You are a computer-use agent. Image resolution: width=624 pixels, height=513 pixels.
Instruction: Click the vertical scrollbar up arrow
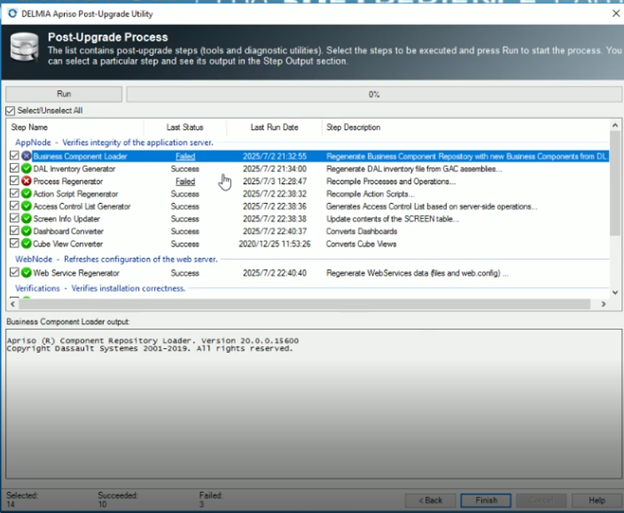pyautogui.click(x=615, y=125)
